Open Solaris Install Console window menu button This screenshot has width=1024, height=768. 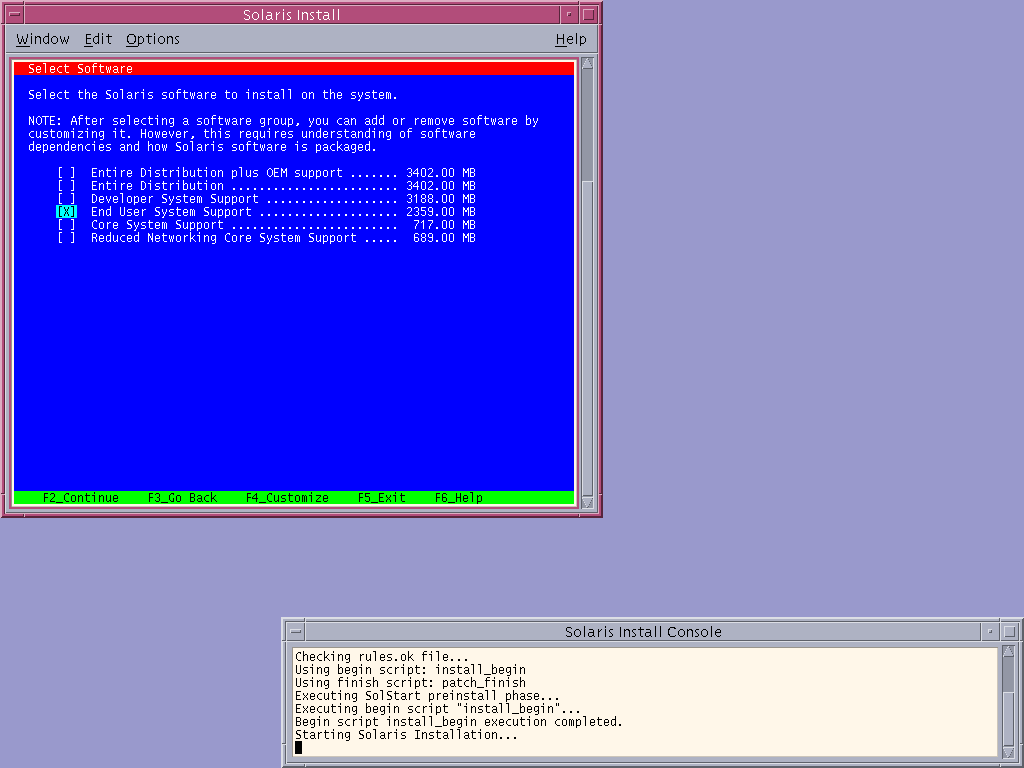point(296,632)
